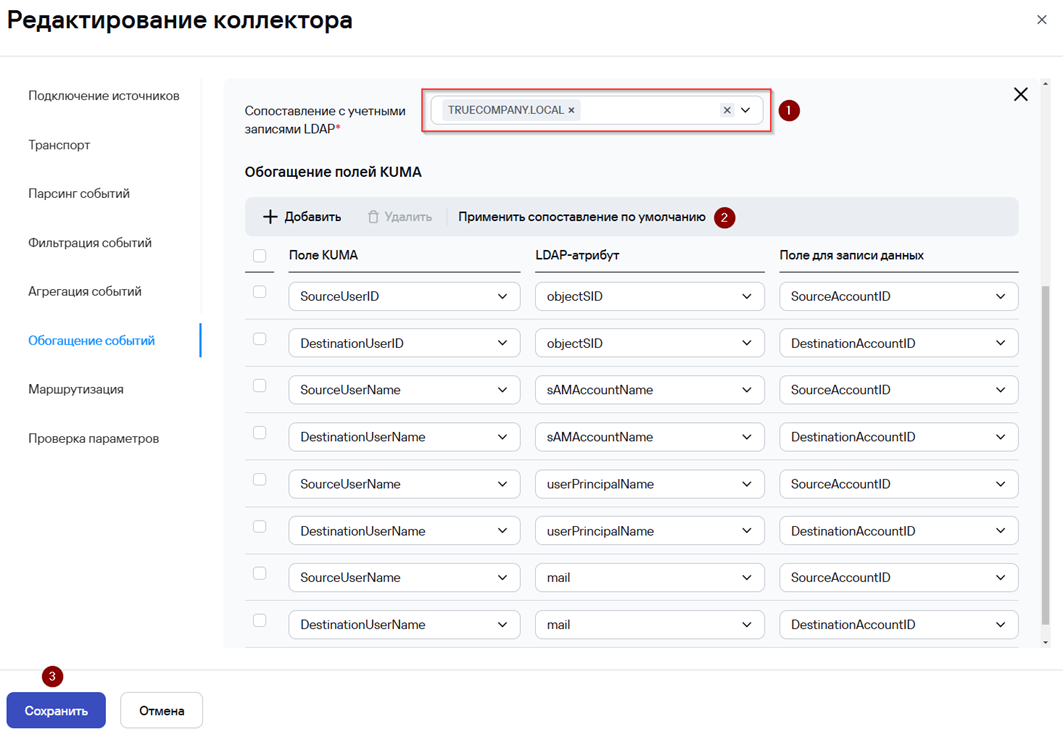Expand the last row's DestinationAccountID dropdown
The height and width of the screenshot is (737, 1063).
click(898, 624)
